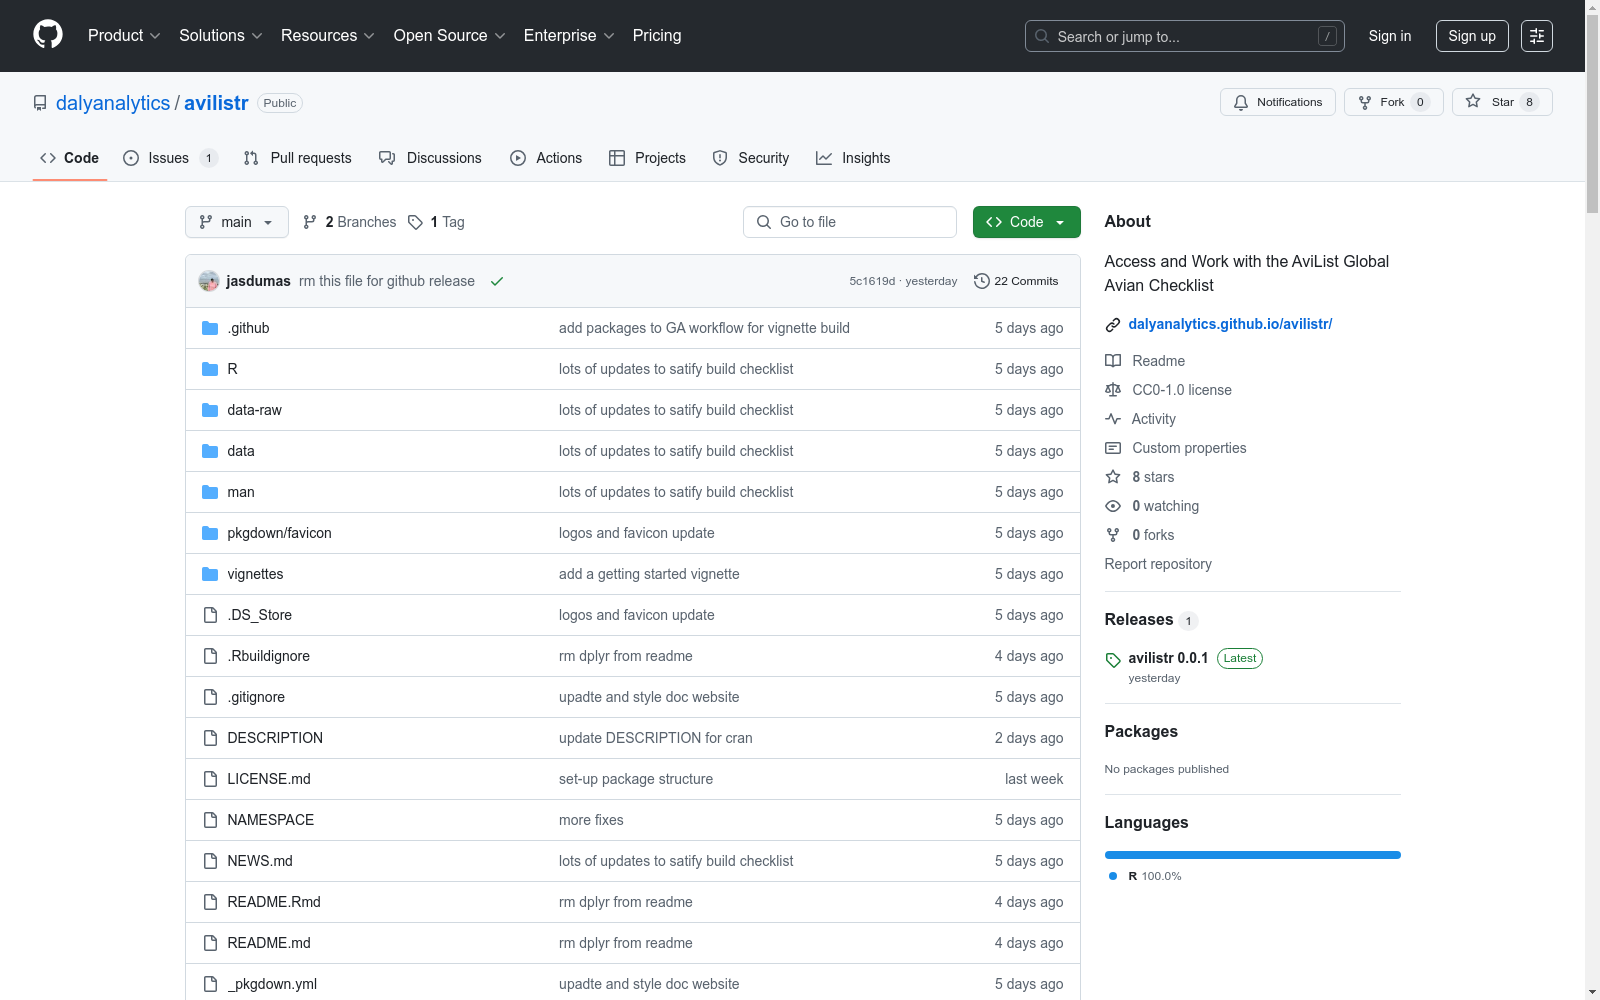Click the NEWS.md file icon
The width and height of the screenshot is (1600, 1000).
point(210,861)
